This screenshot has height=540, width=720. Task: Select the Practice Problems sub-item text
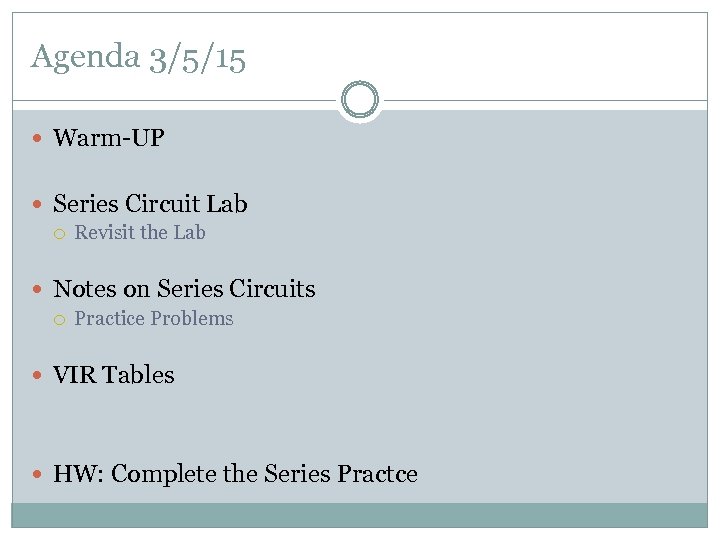(154, 319)
